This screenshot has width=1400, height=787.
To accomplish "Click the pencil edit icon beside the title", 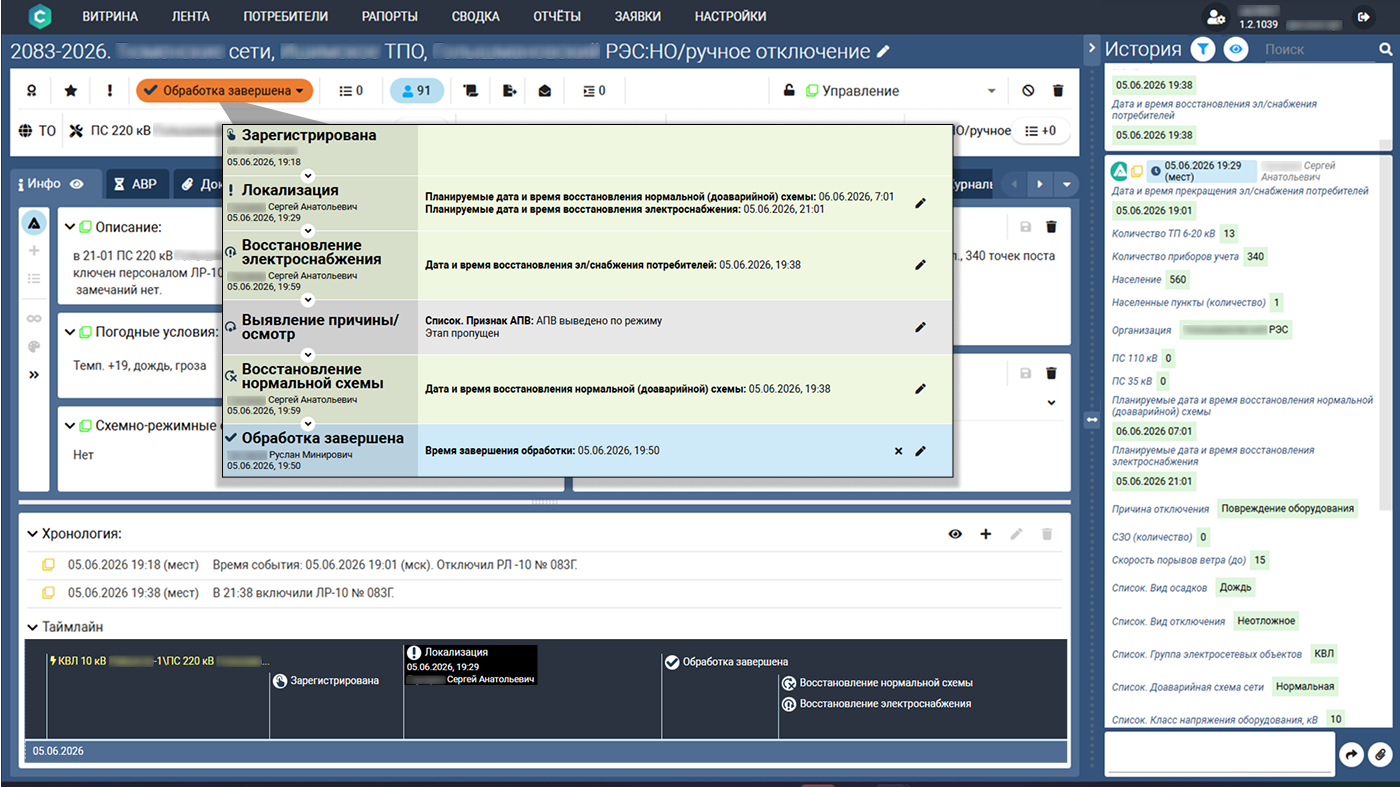I will click(883, 52).
